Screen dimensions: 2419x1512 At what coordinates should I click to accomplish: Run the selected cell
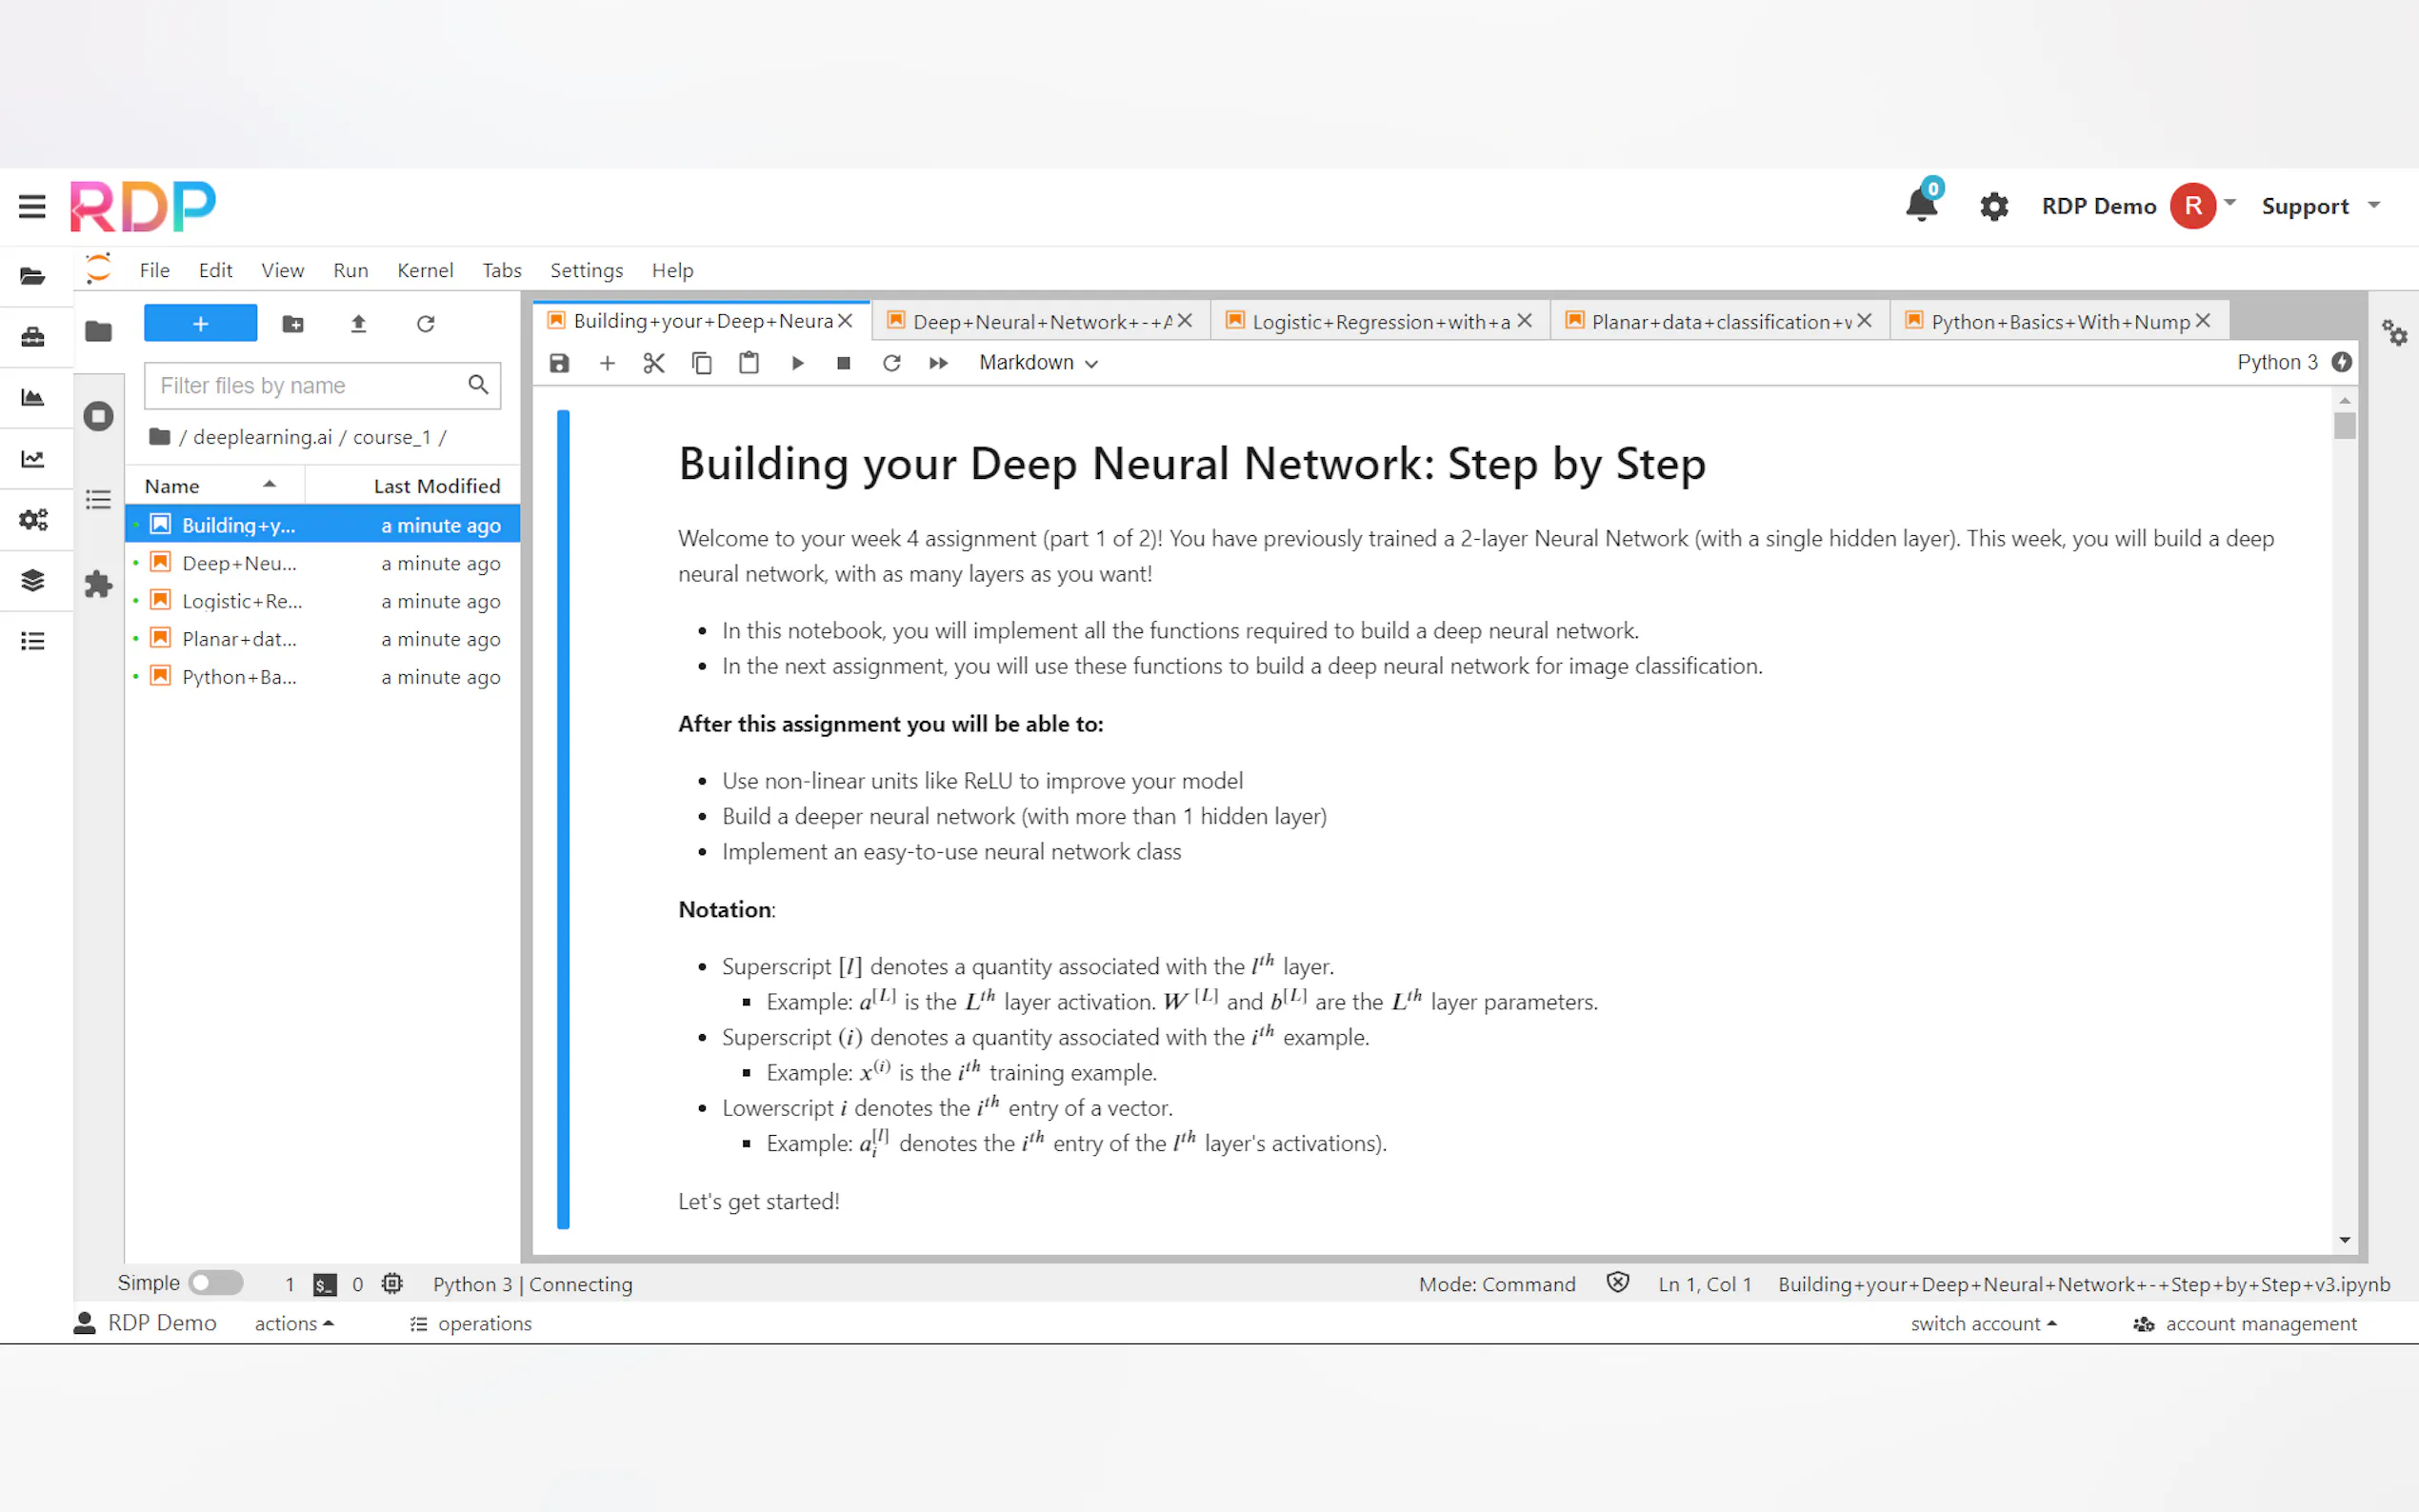(797, 363)
